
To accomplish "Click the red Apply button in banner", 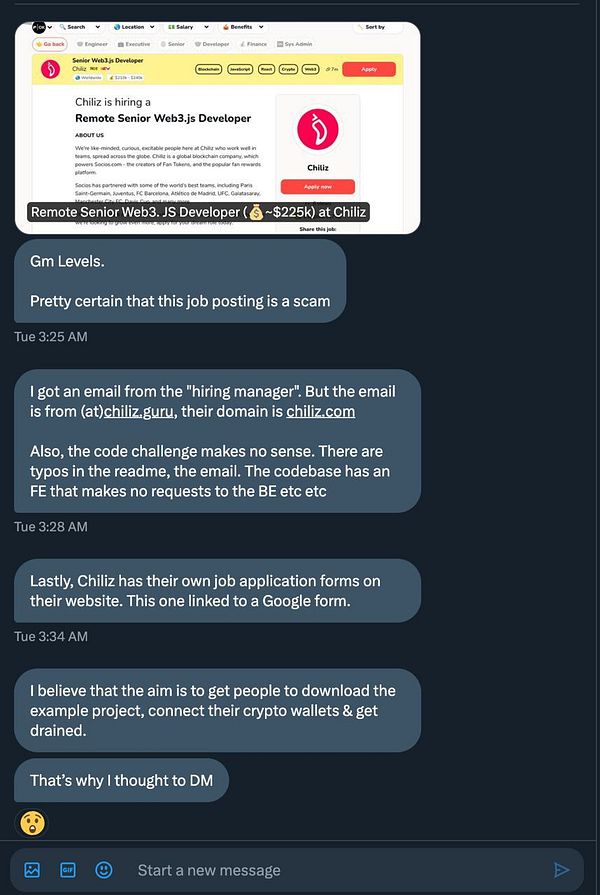I will coord(369,69).
